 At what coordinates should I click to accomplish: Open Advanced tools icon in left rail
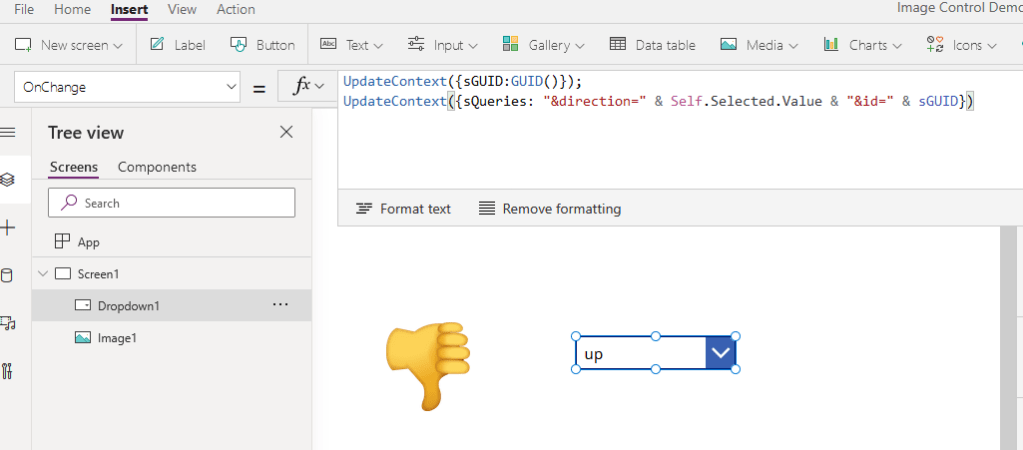[x=8, y=371]
